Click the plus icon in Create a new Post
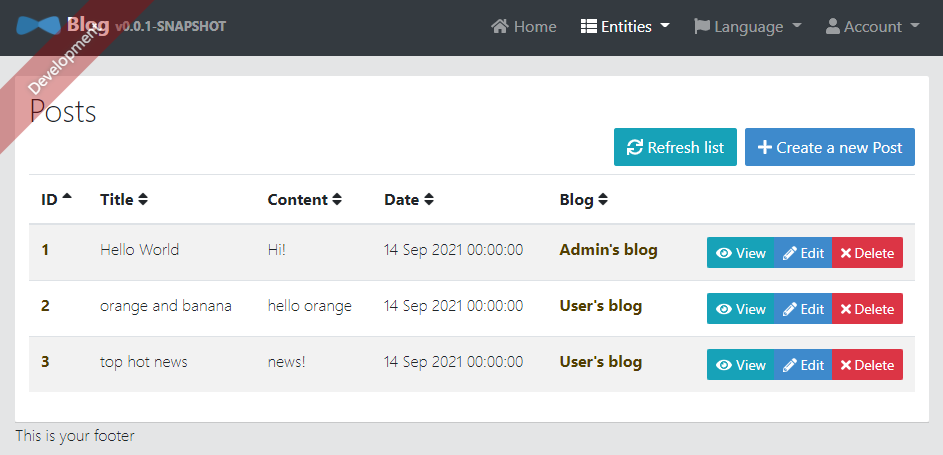Viewport: 943px width, 455px height. [x=764, y=147]
